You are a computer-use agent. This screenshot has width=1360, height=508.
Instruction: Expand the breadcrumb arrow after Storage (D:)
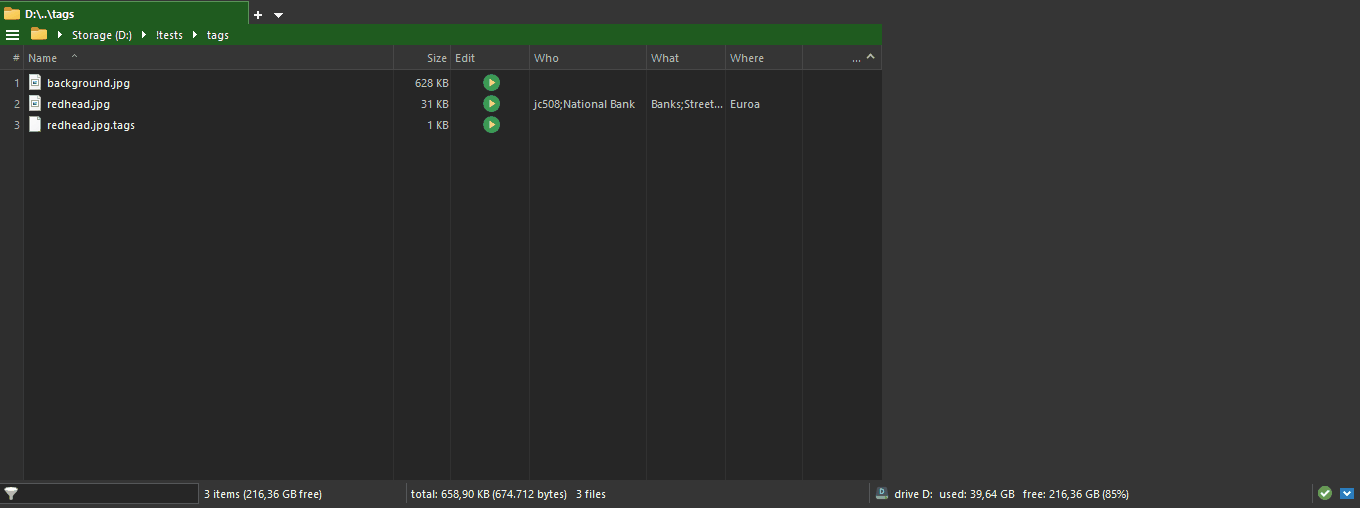(x=144, y=35)
